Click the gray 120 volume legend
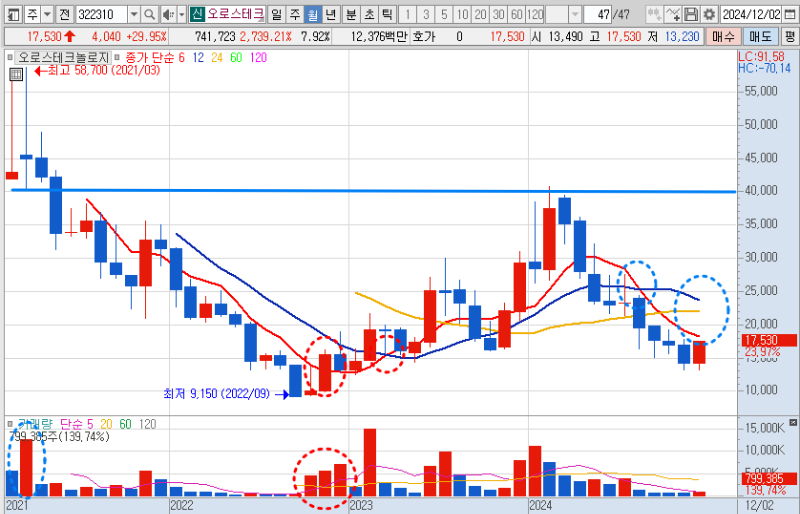Screen dimensions: 800x514 point(147,424)
